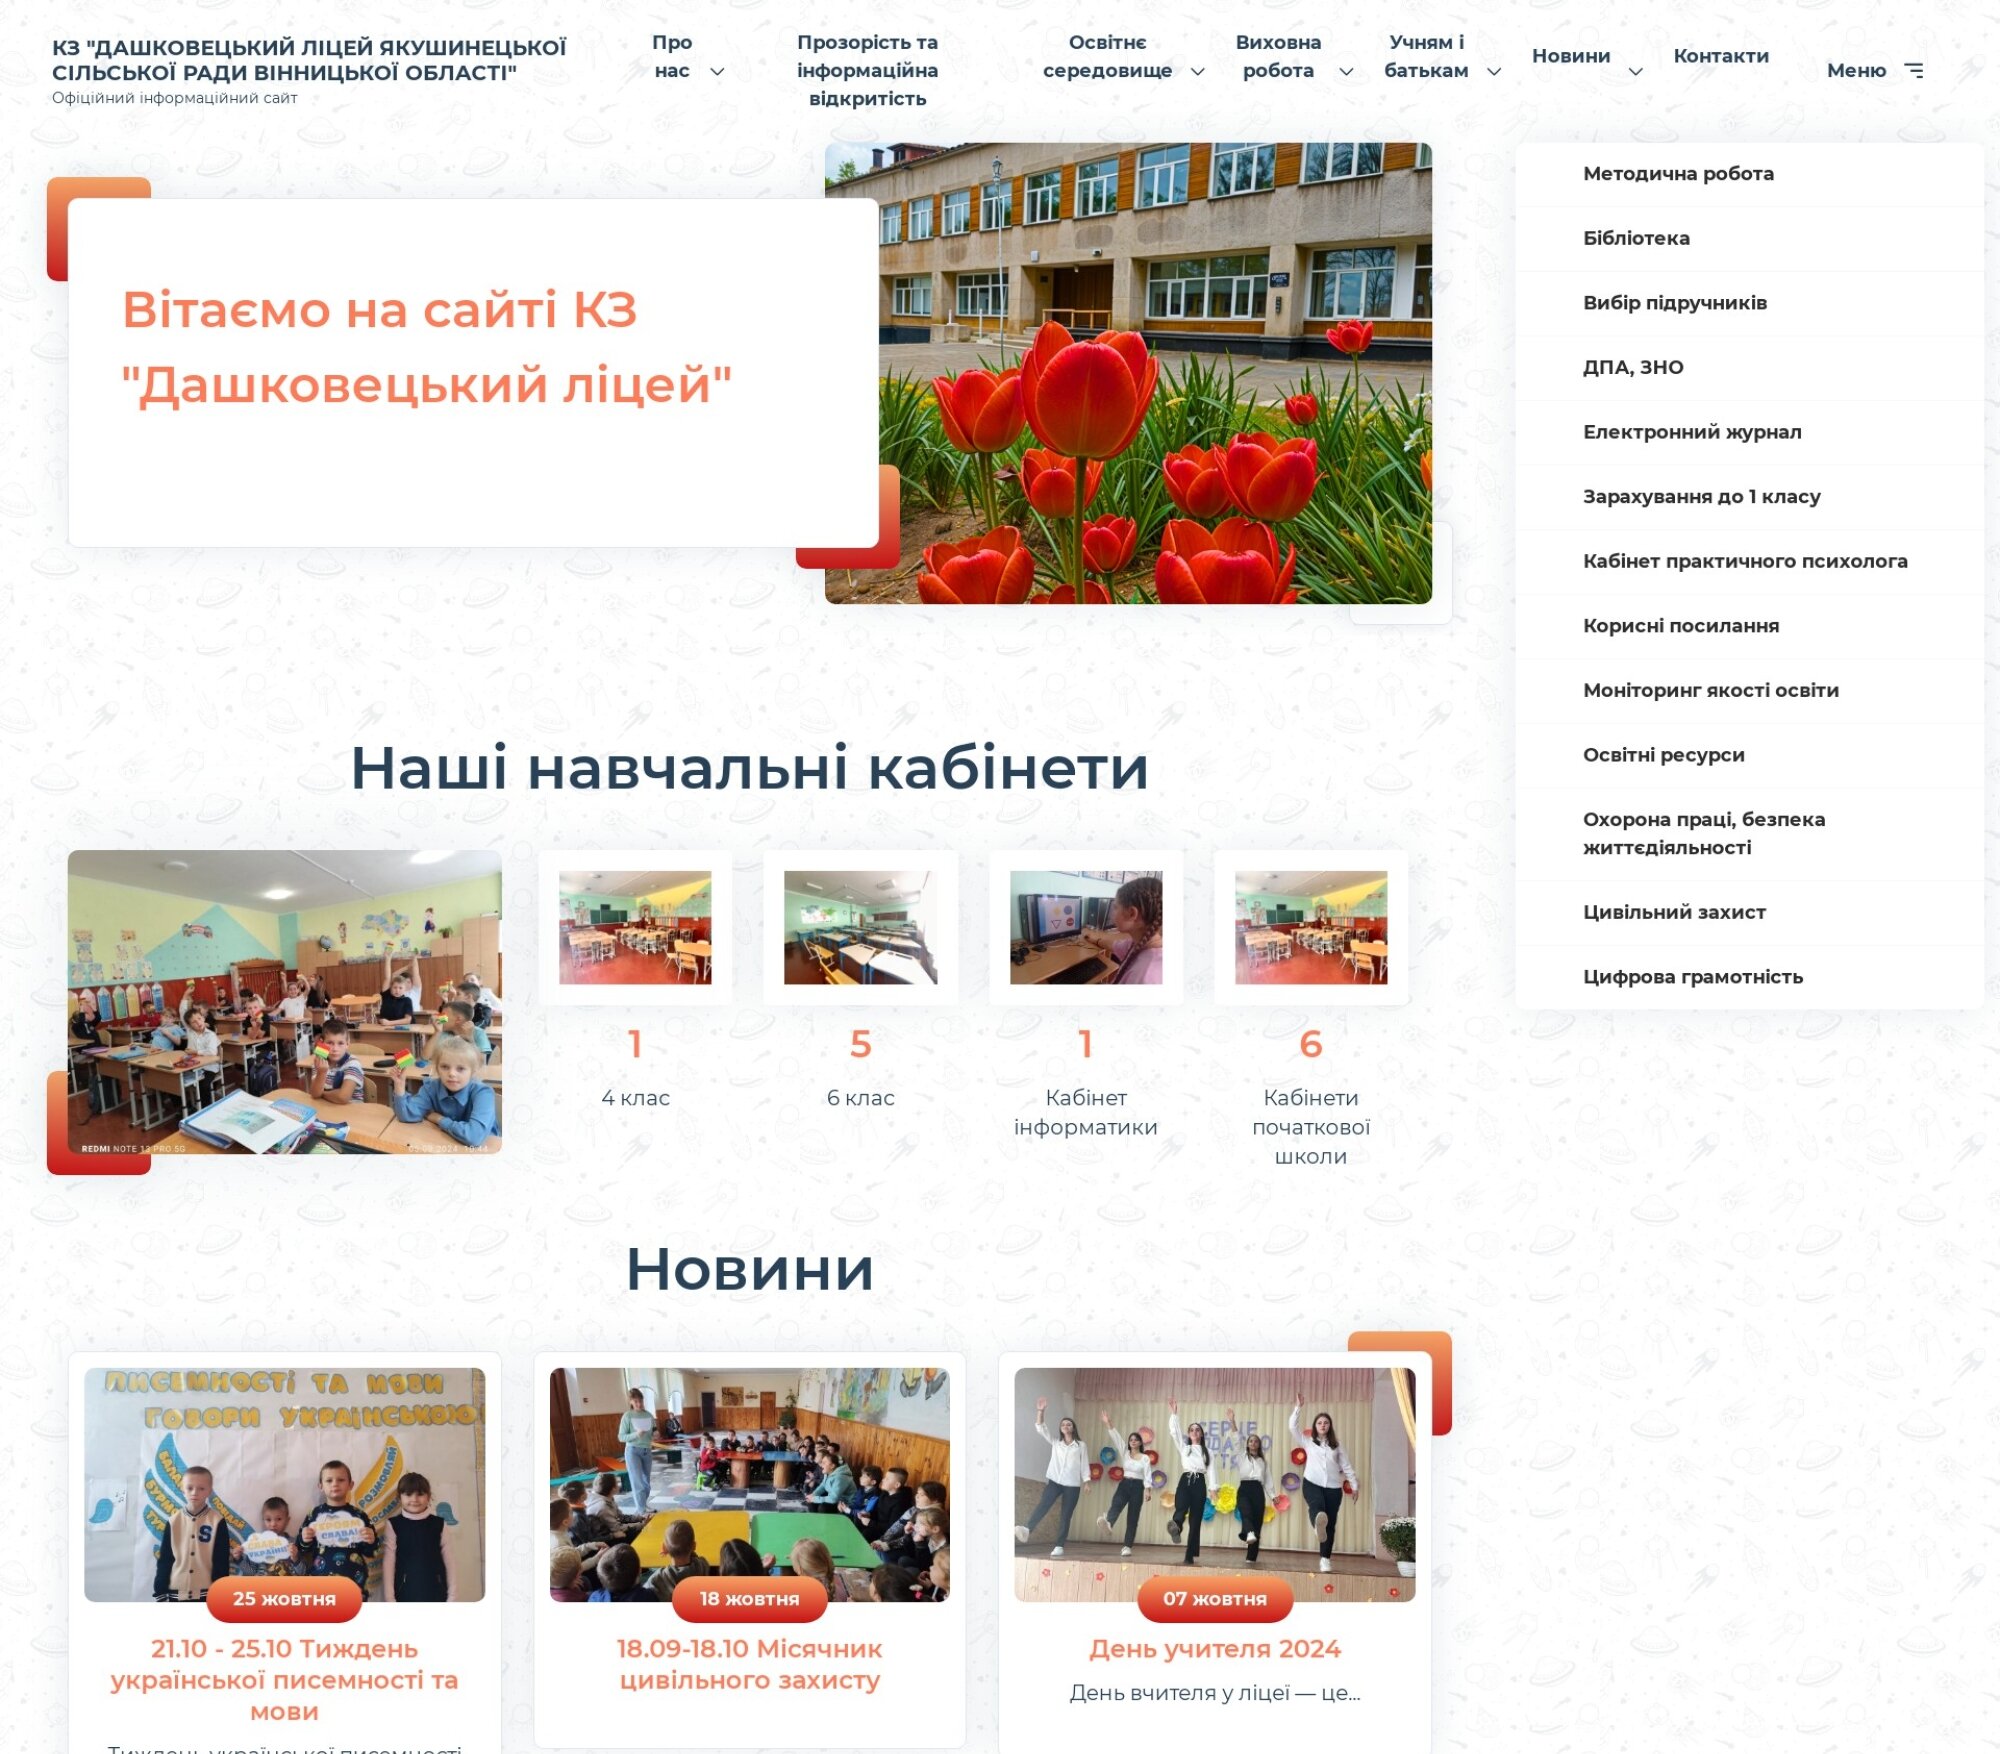Open the Меню hamburger icon
Viewport: 2000px width, 1754px height.
point(1913,70)
